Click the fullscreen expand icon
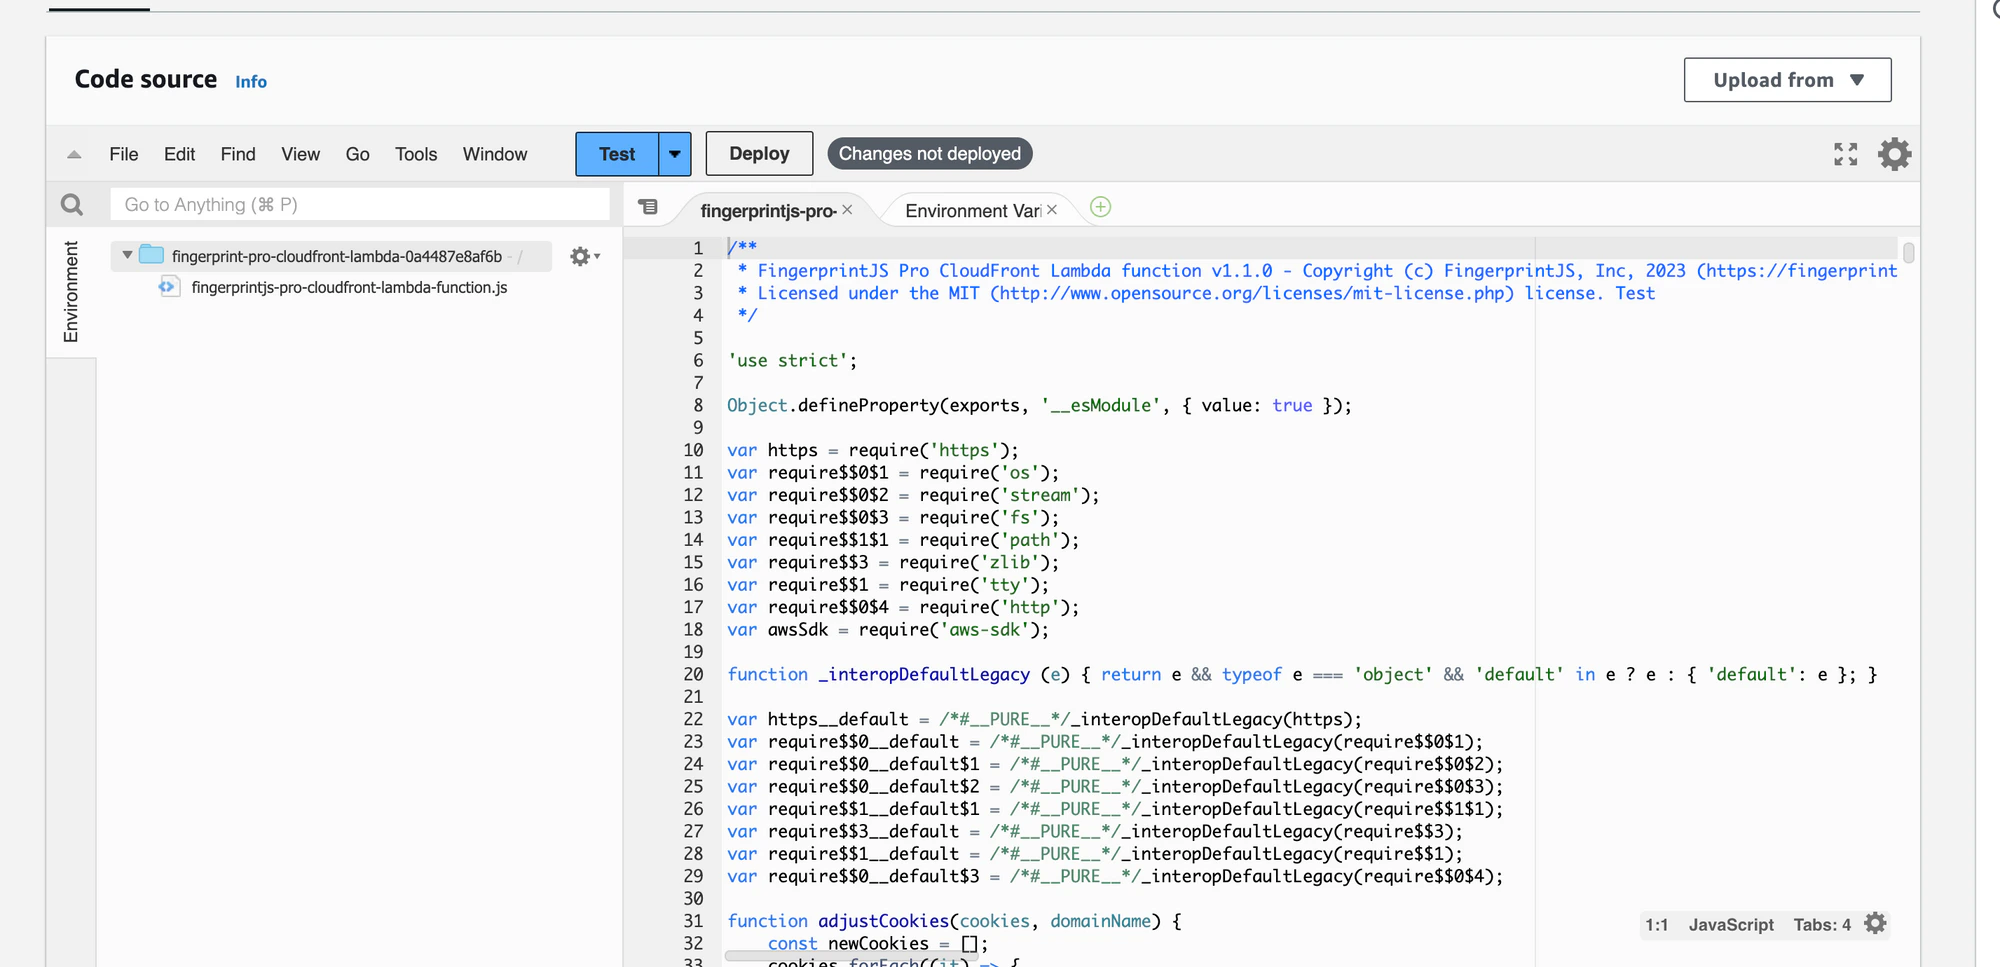 (1845, 154)
